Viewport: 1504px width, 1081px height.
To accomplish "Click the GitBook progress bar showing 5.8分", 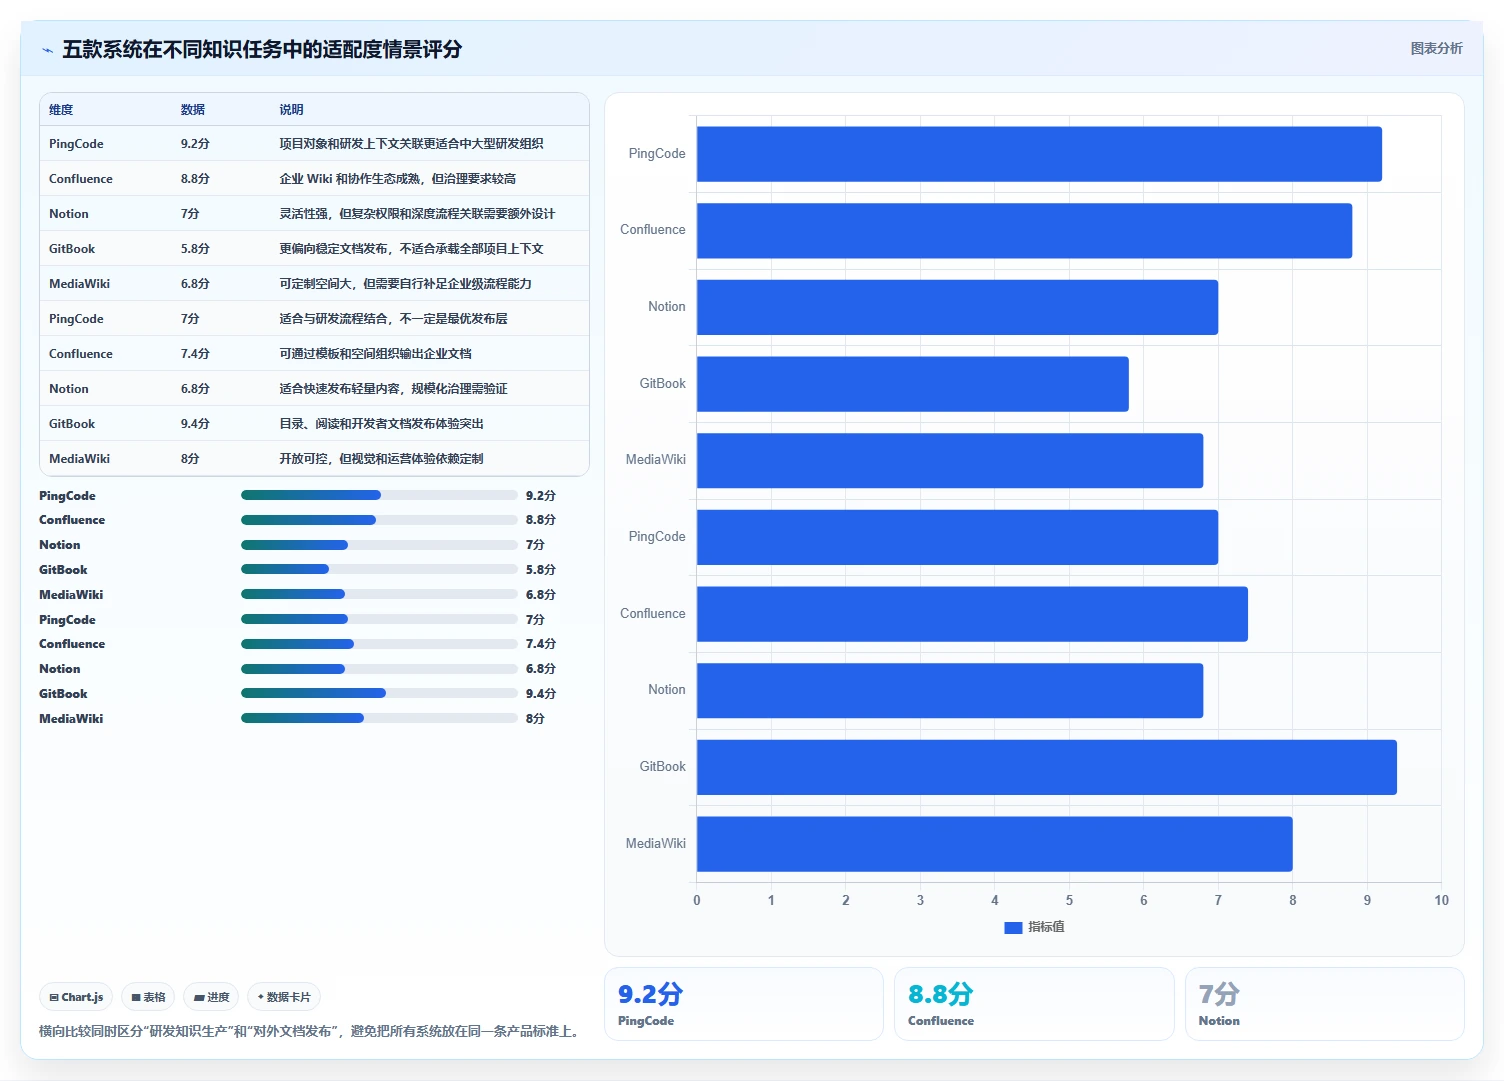I will (379, 570).
